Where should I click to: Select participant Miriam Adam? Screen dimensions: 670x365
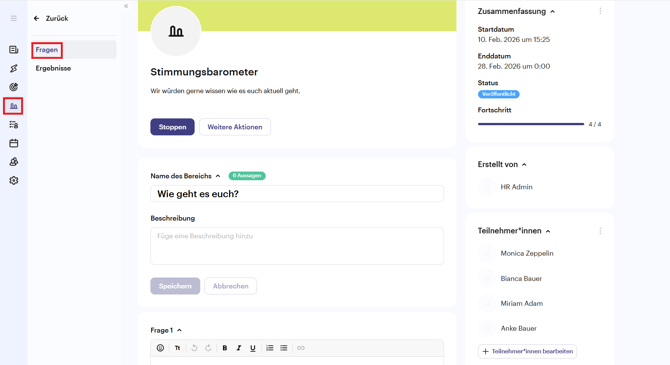pyautogui.click(x=522, y=303)
